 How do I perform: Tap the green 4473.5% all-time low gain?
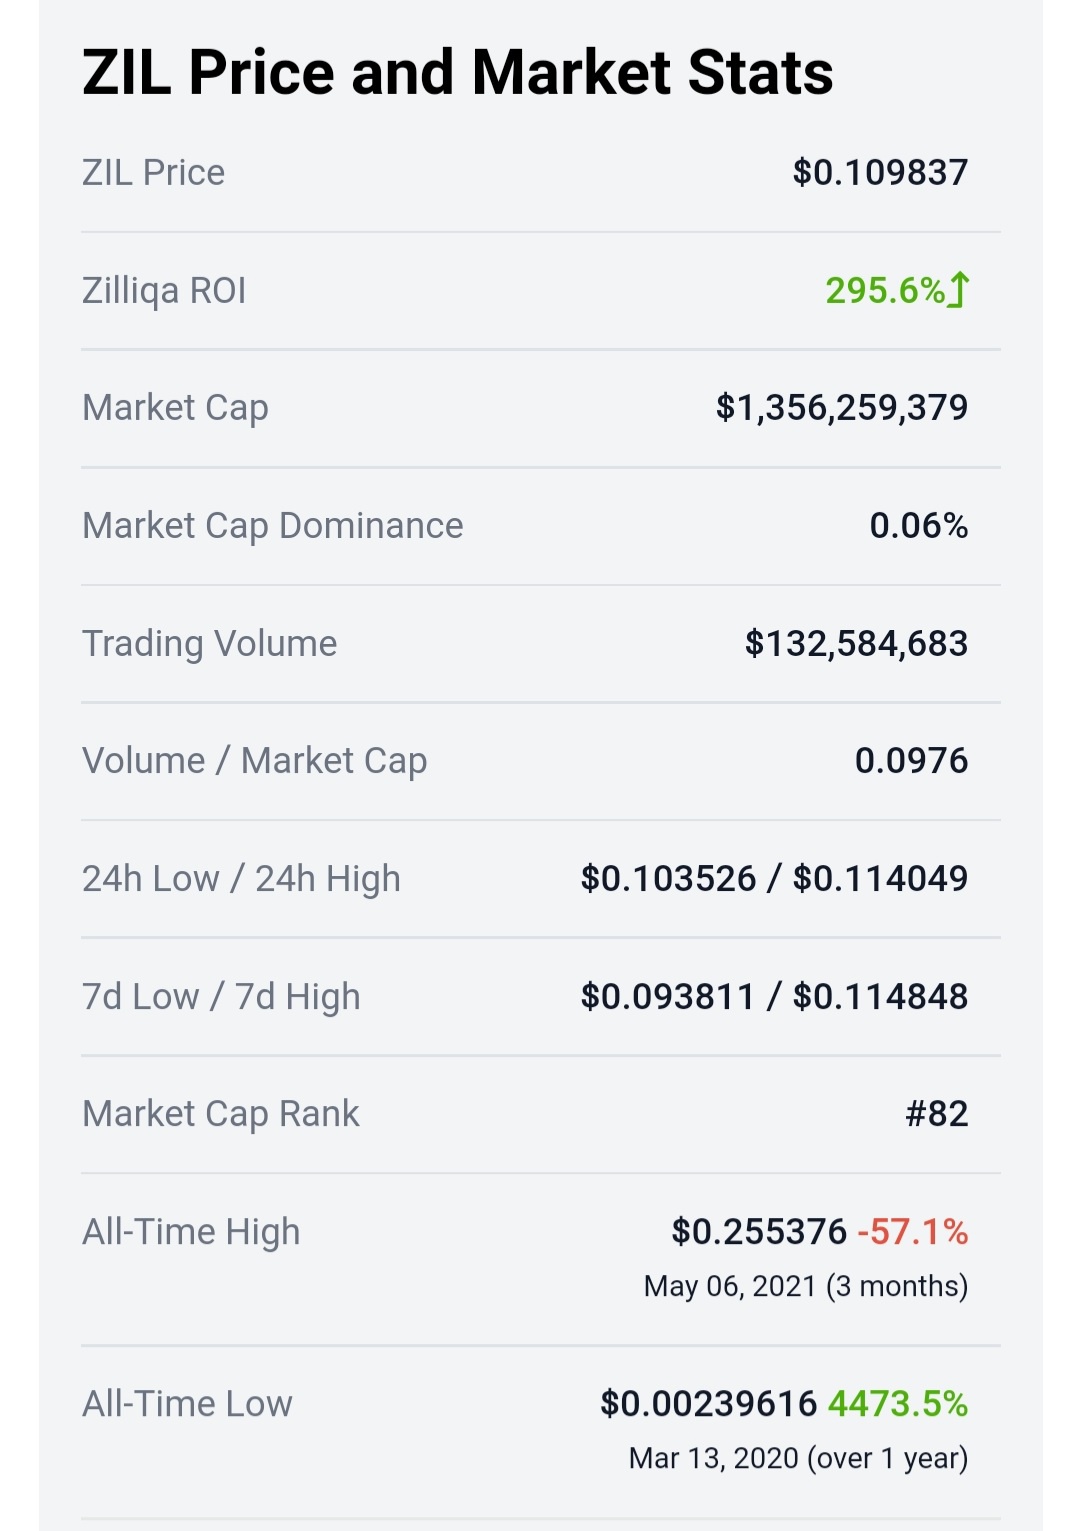(x=898, y=1403)
